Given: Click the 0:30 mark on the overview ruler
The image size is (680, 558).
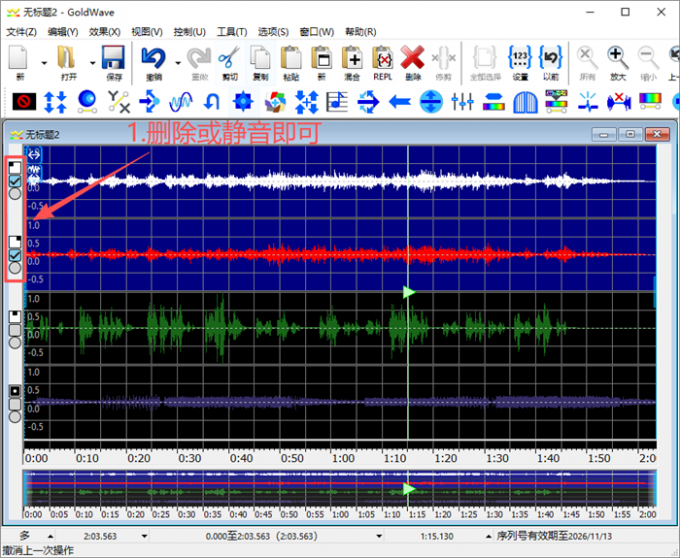Looking at the screenshot, I should tap(186, 514).
